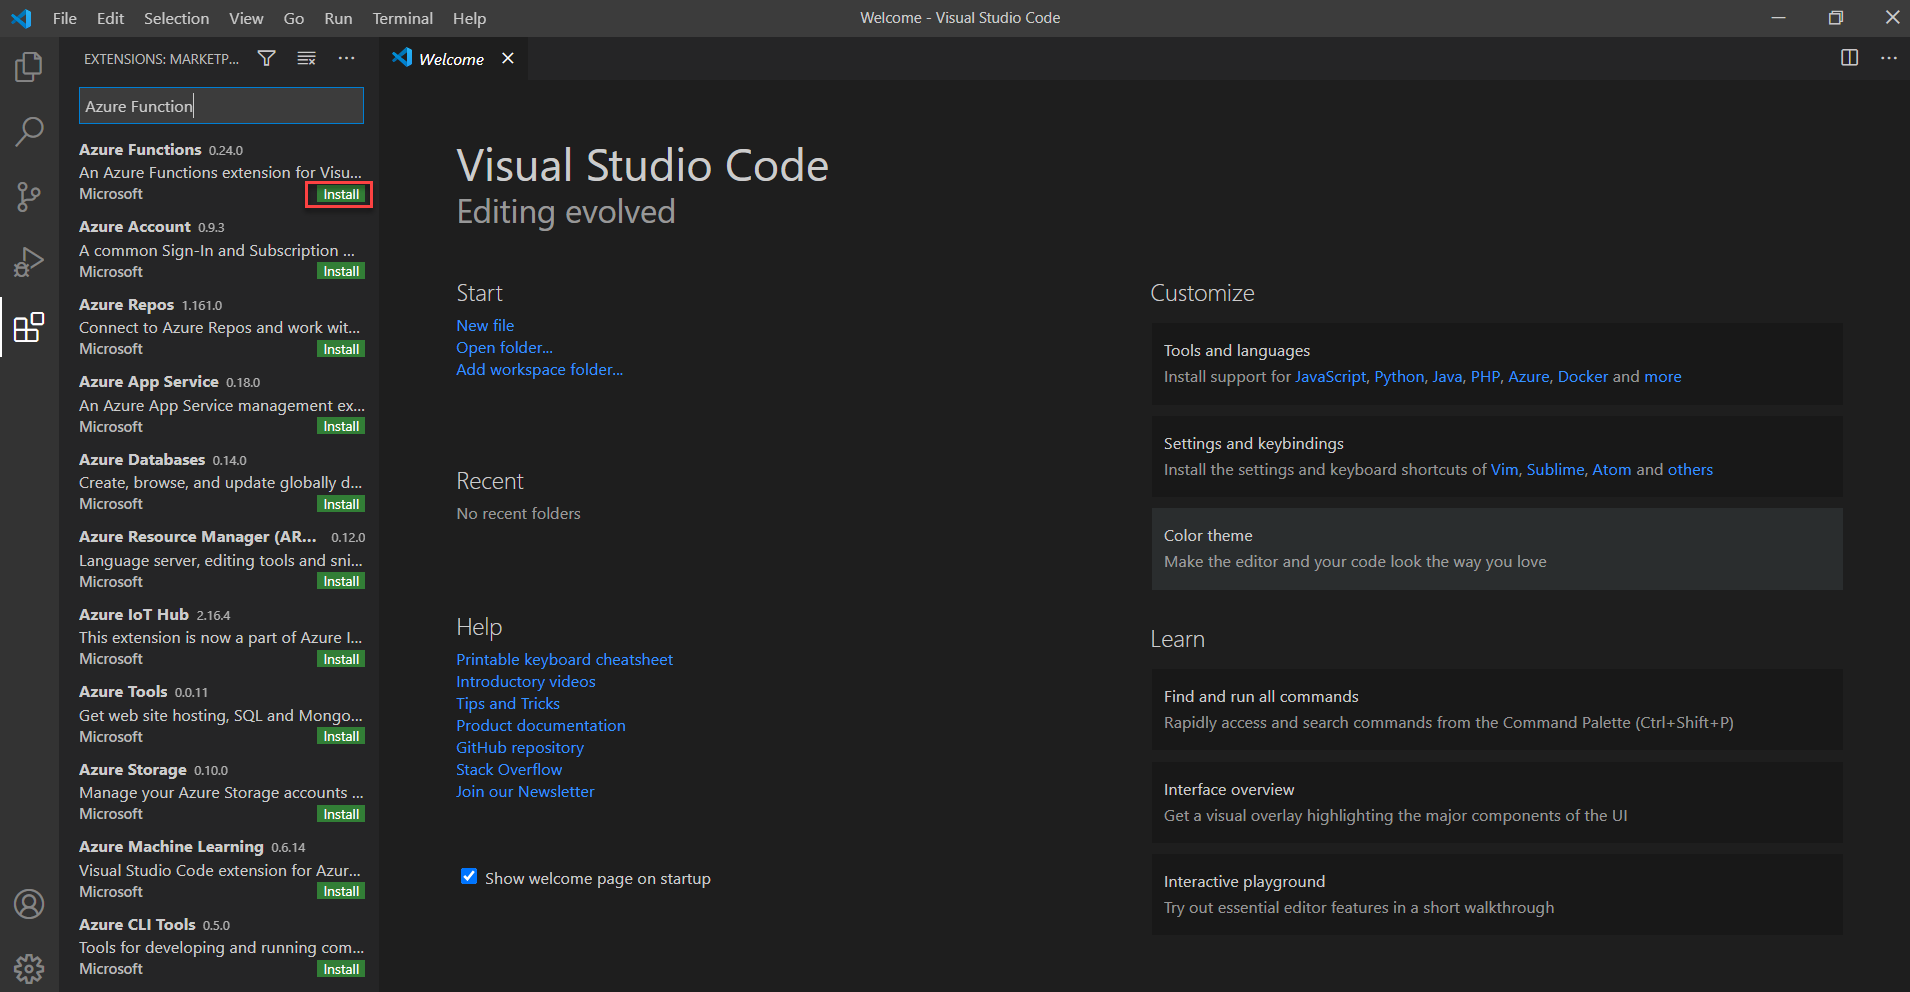
Task: Open the View menu
Action: coord(246,18)
